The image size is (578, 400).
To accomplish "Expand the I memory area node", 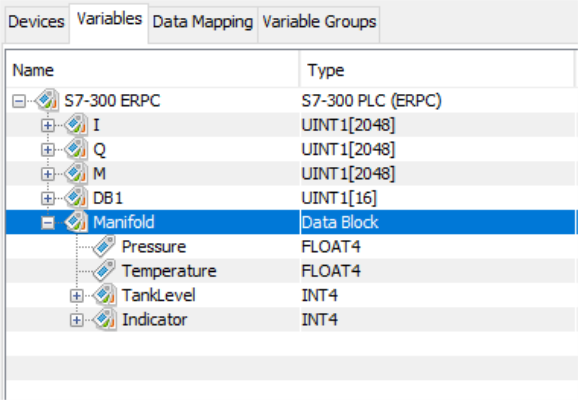I will (48, 125).
